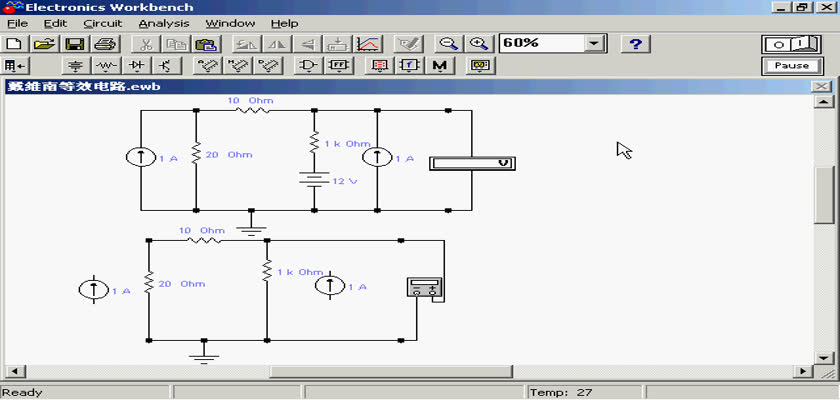Image resolution: width=840 pixels, height=400 pixels.
Task: Open the Digital ICs parts bin
Action: [267, 66]
